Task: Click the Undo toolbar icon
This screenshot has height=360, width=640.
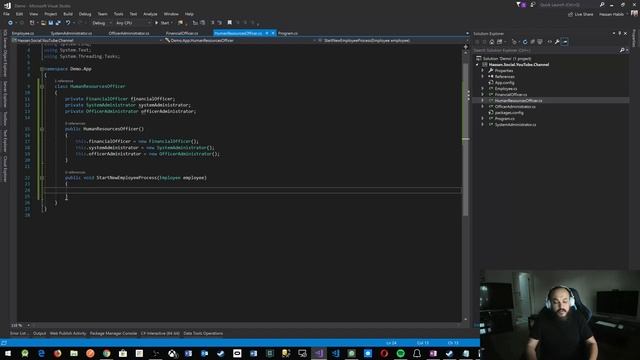Action: click(68, 23)
